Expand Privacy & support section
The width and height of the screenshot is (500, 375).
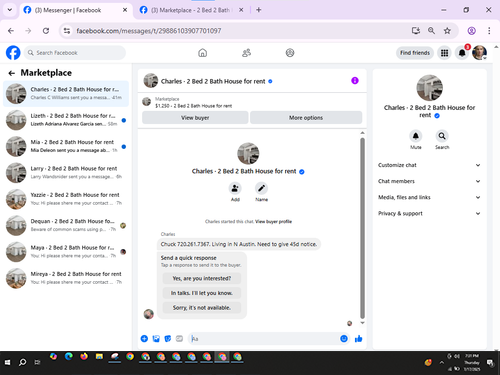pos(429,213)
